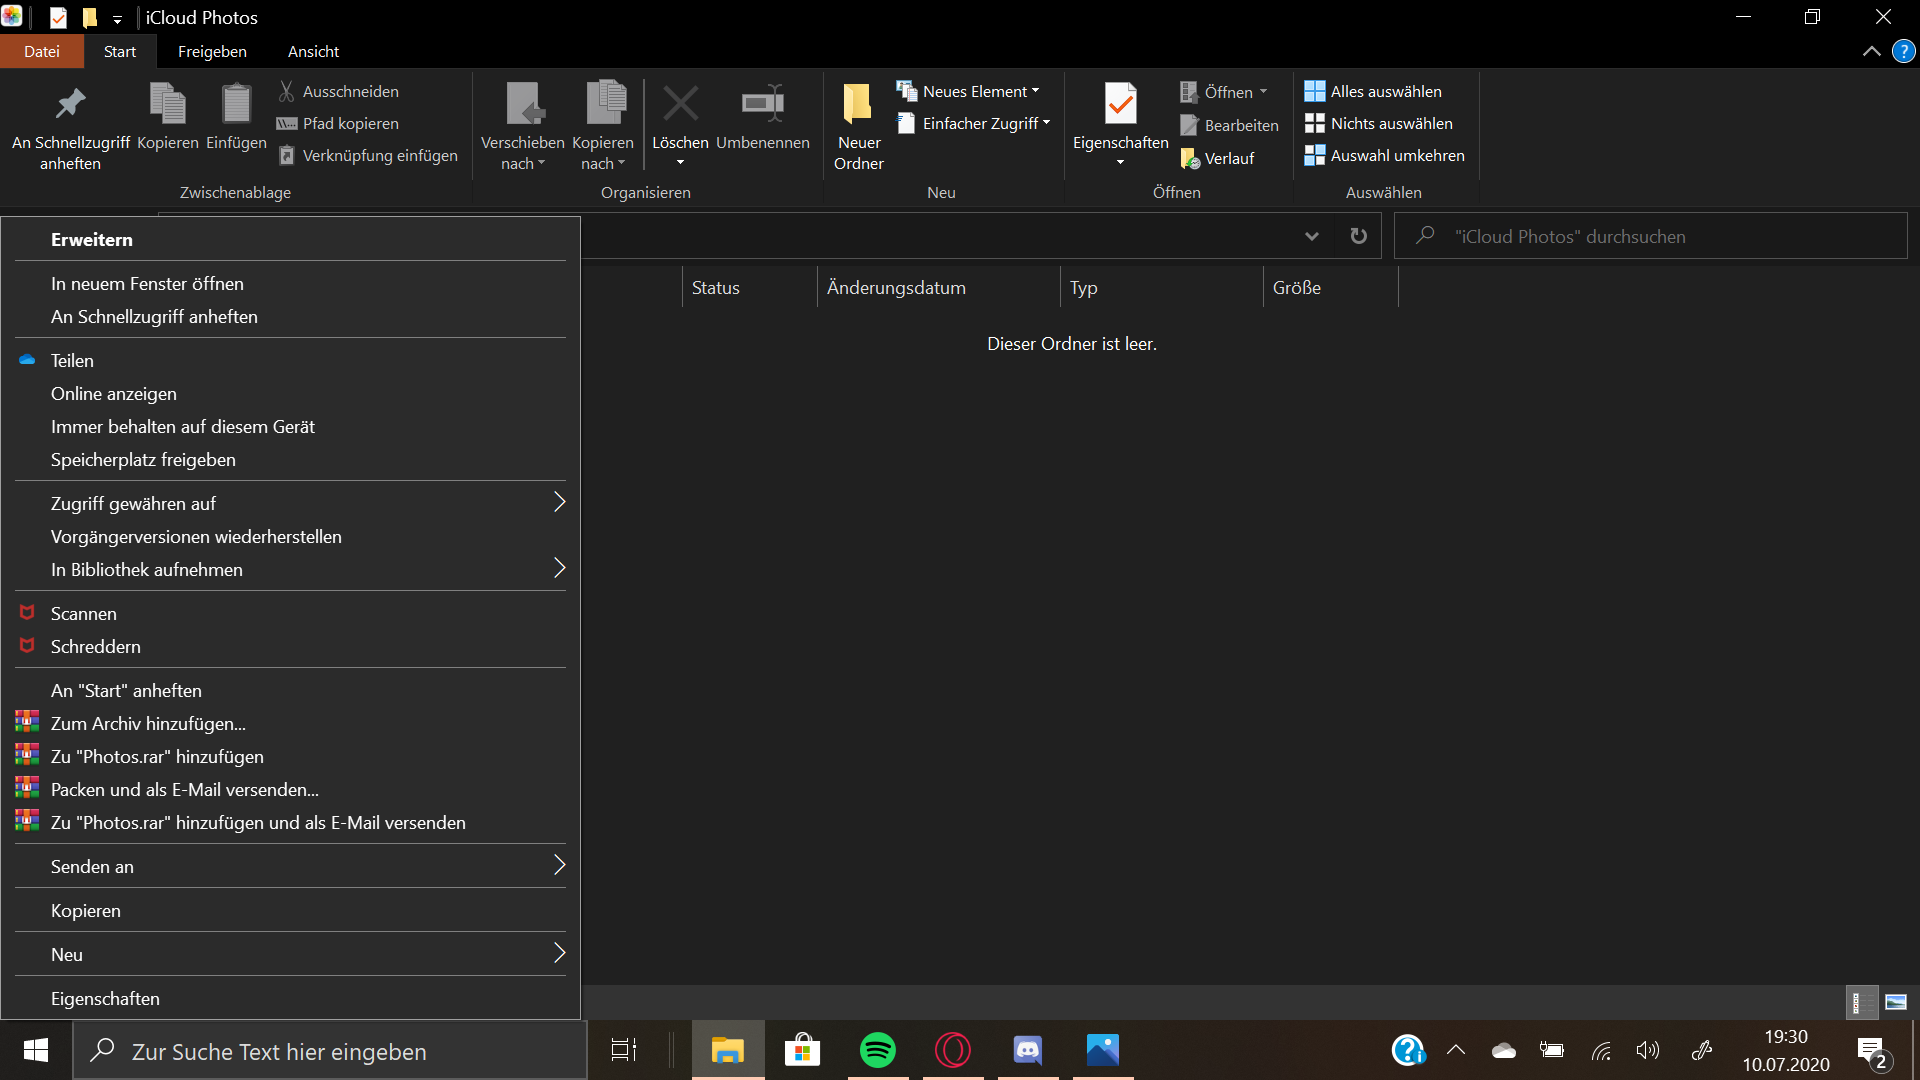The width and height of the screenshot is (1920, 1080).
Task: Switch to large thumbnails view icon in status bar
Action: [1896, 1002]
